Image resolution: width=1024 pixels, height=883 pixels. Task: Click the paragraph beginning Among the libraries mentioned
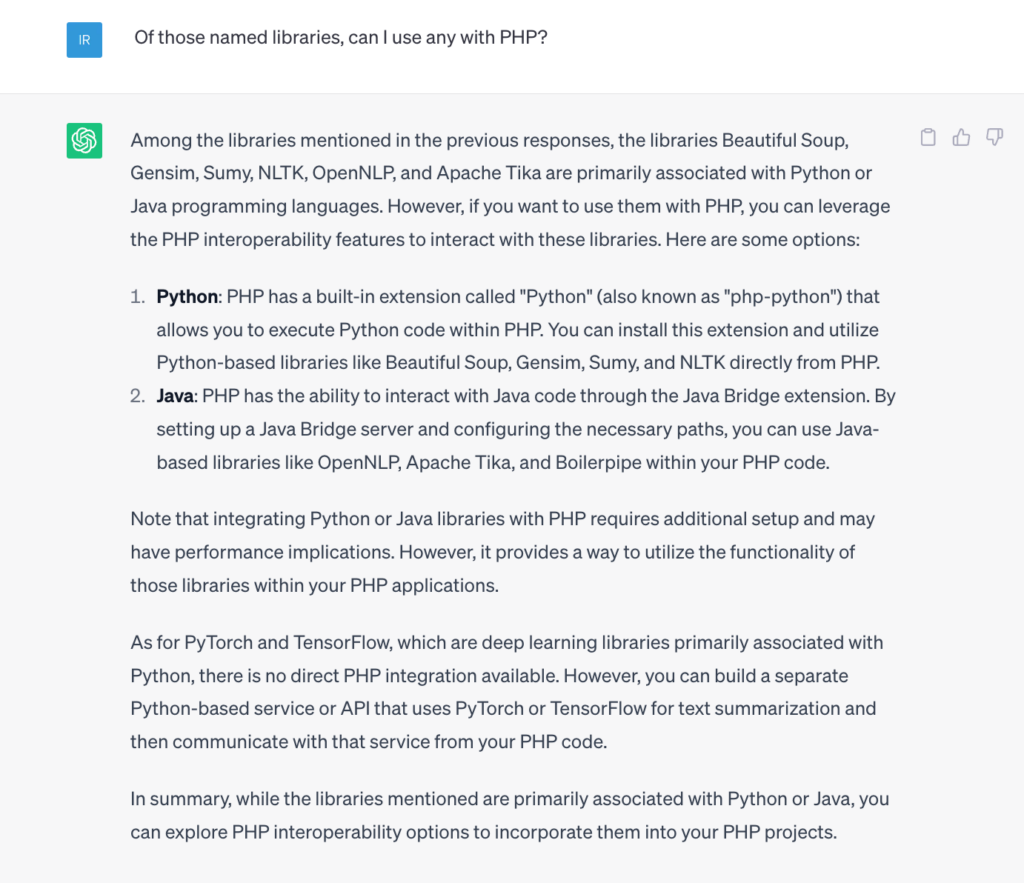pyautogui.click(x=510, y=189)
